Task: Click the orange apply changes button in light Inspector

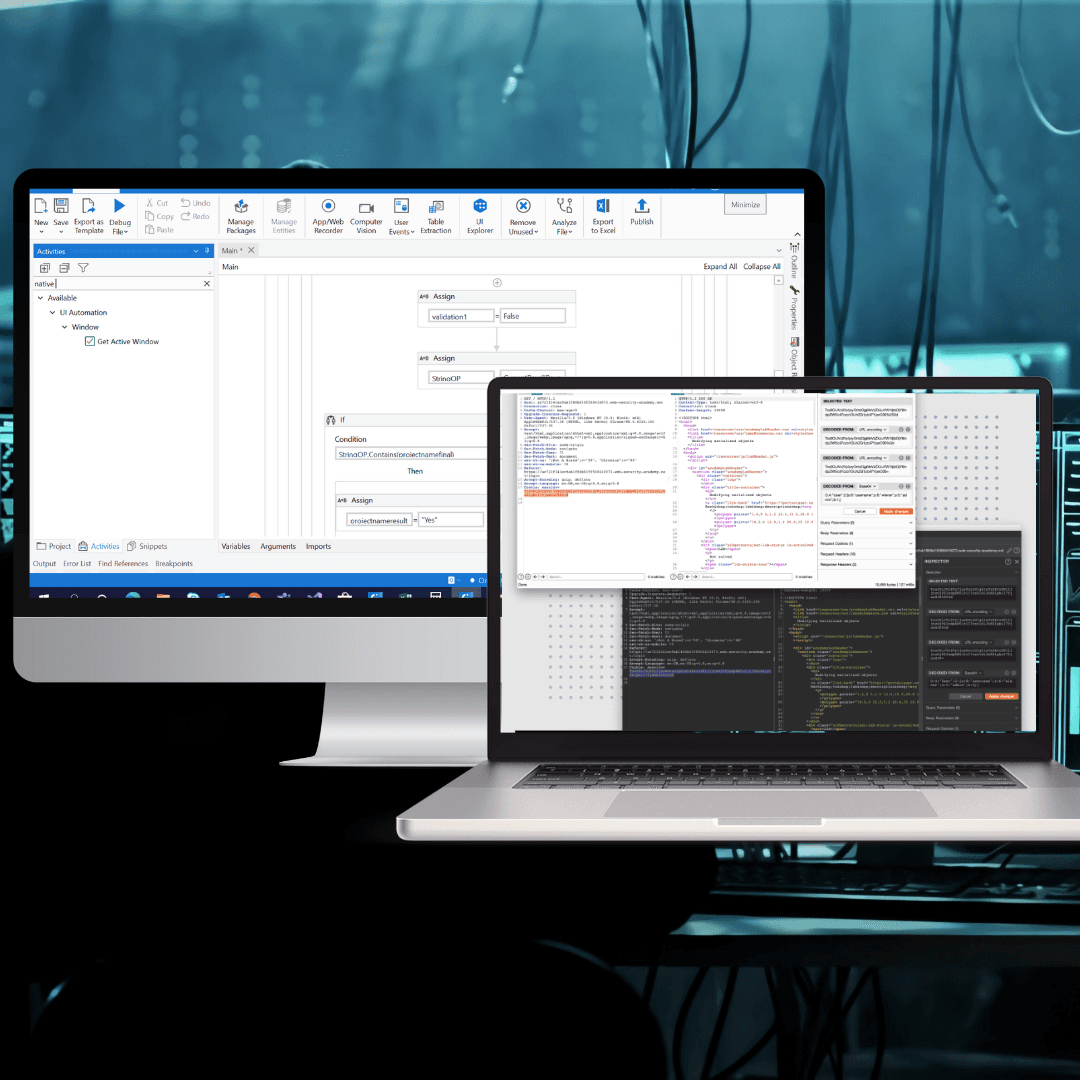Action: [896, 511]
